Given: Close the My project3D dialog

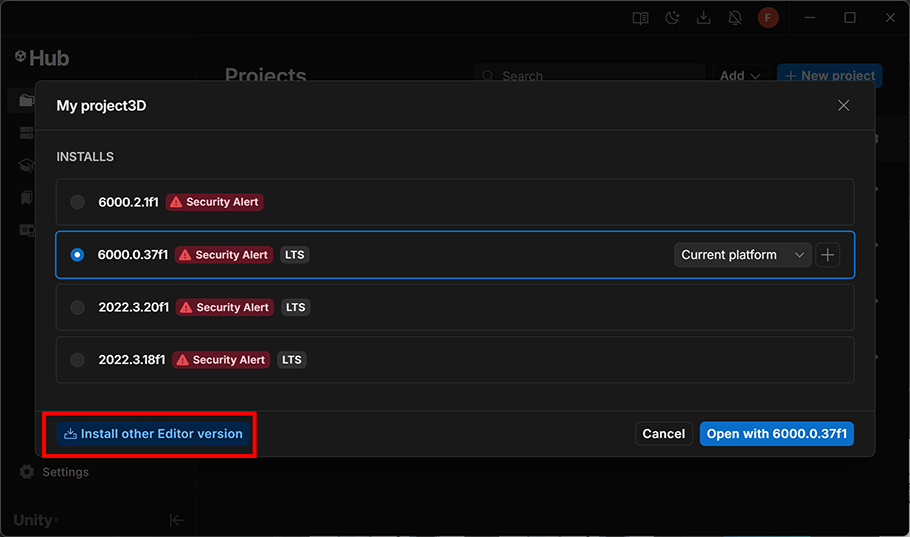Looking at the screenshot, I should (x=843, y=105).
